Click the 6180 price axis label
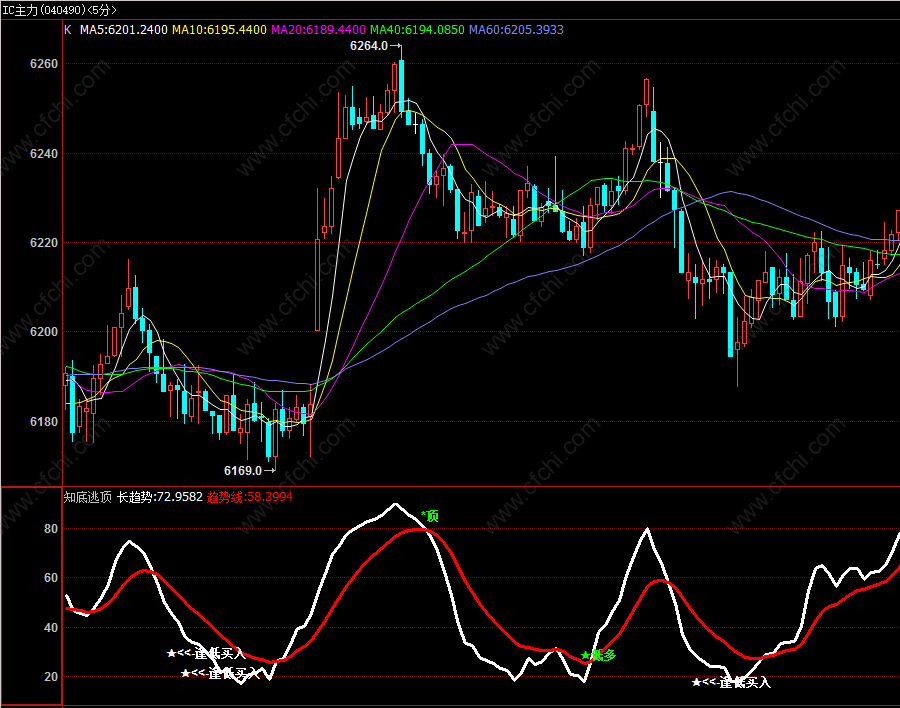The width and height of the screenshot is (900, 708). coord(44,422)
